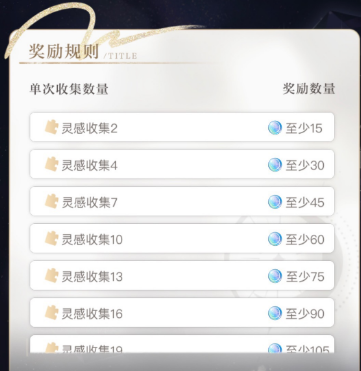Click puzzle piece icon beside 灵感收集4
Image resolution: width=361 pixels, height=371 pixels.
(x=52, y=164)
